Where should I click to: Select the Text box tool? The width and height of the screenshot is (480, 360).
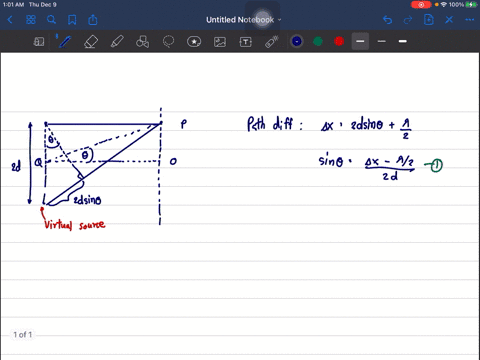point(246,42)
